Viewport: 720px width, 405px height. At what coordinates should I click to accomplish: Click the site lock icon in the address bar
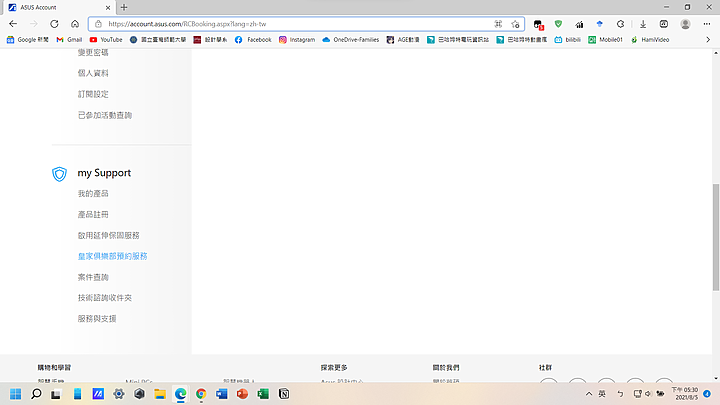coord(98,24)
